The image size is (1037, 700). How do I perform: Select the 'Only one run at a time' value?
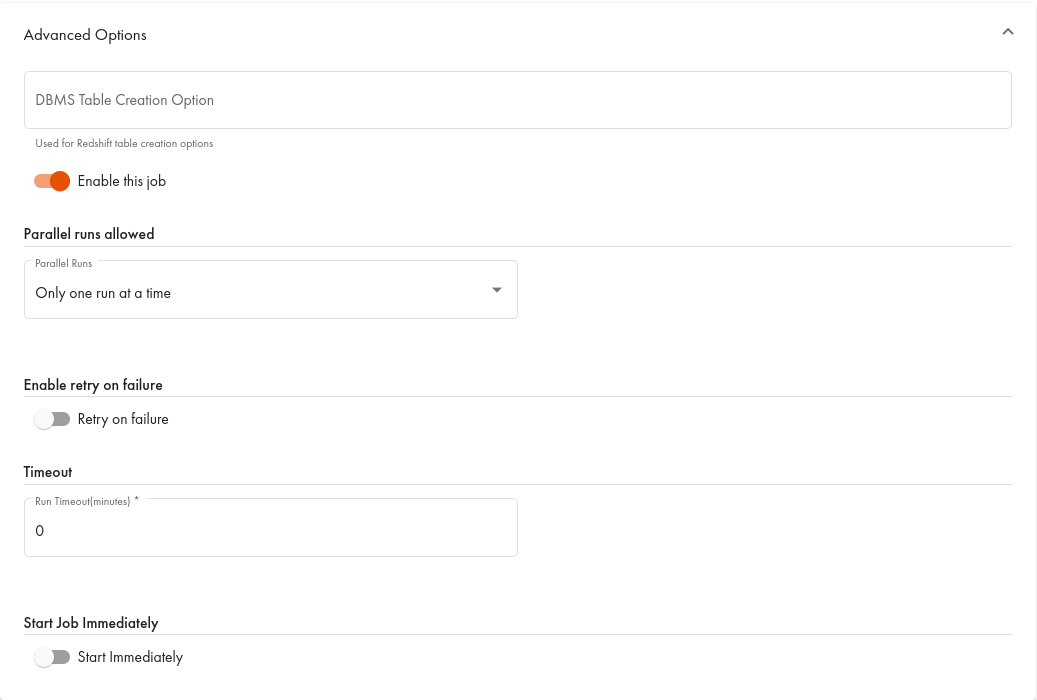(x=103, y=293)
